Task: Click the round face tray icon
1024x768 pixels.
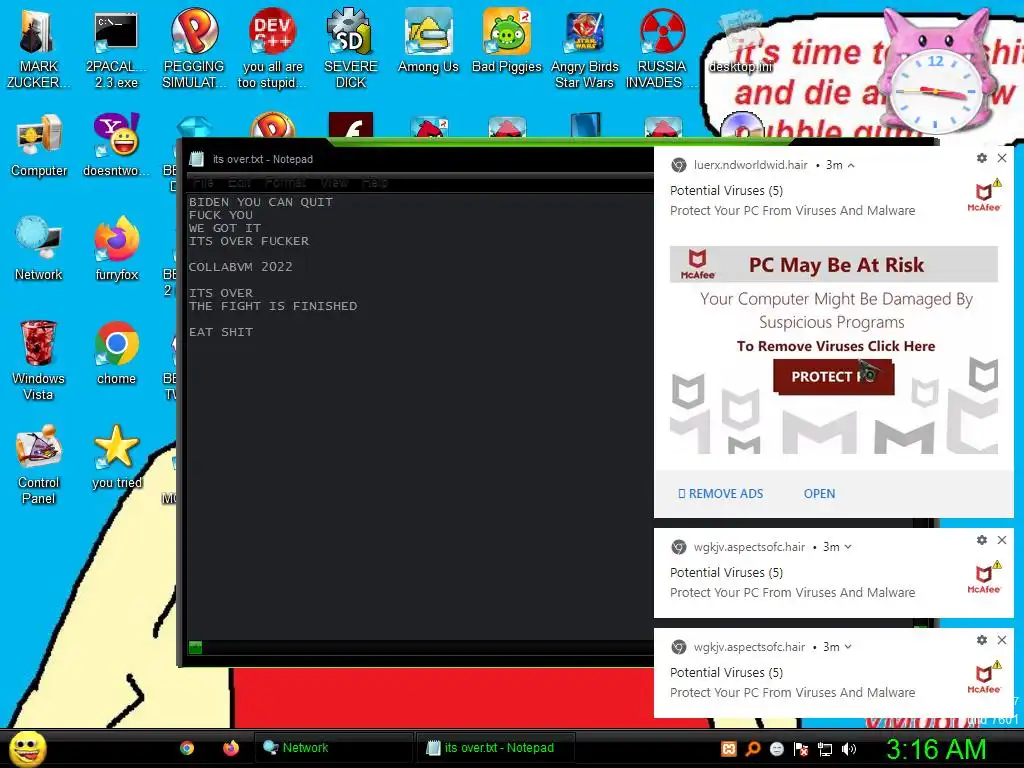Action: click(x=776, y=749)
